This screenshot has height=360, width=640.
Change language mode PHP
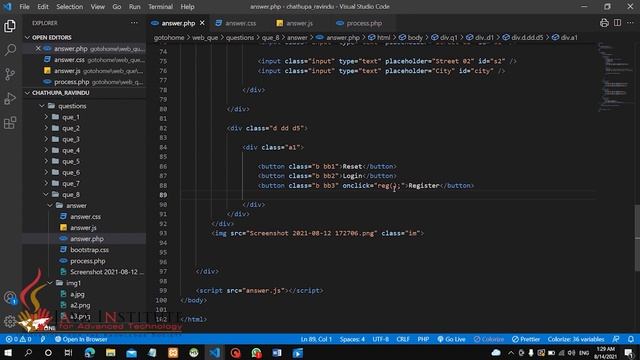pos(423,339)
